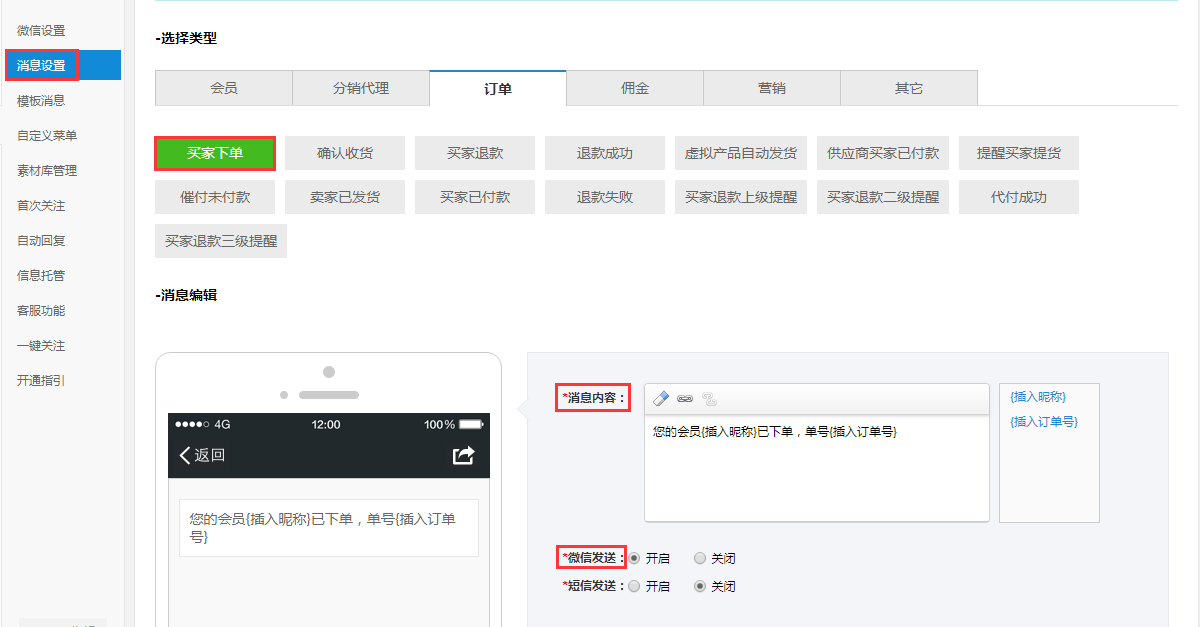The width and height of the screenshot is (1200, 627).
Task: Select 关闭 for 短信发送
Action: pyautogui.click(x=700, y=586)
